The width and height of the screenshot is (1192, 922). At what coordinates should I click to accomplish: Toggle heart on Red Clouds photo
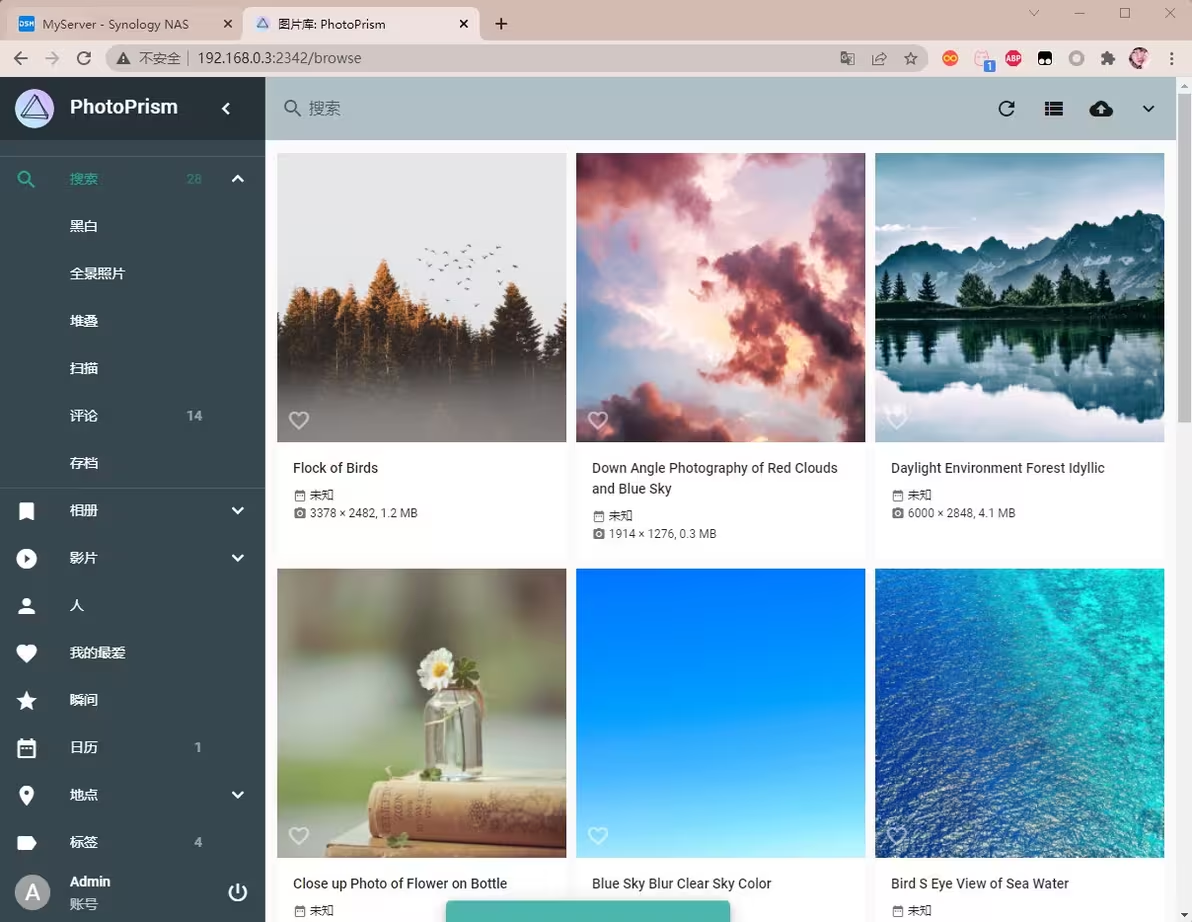coord(597,420)
